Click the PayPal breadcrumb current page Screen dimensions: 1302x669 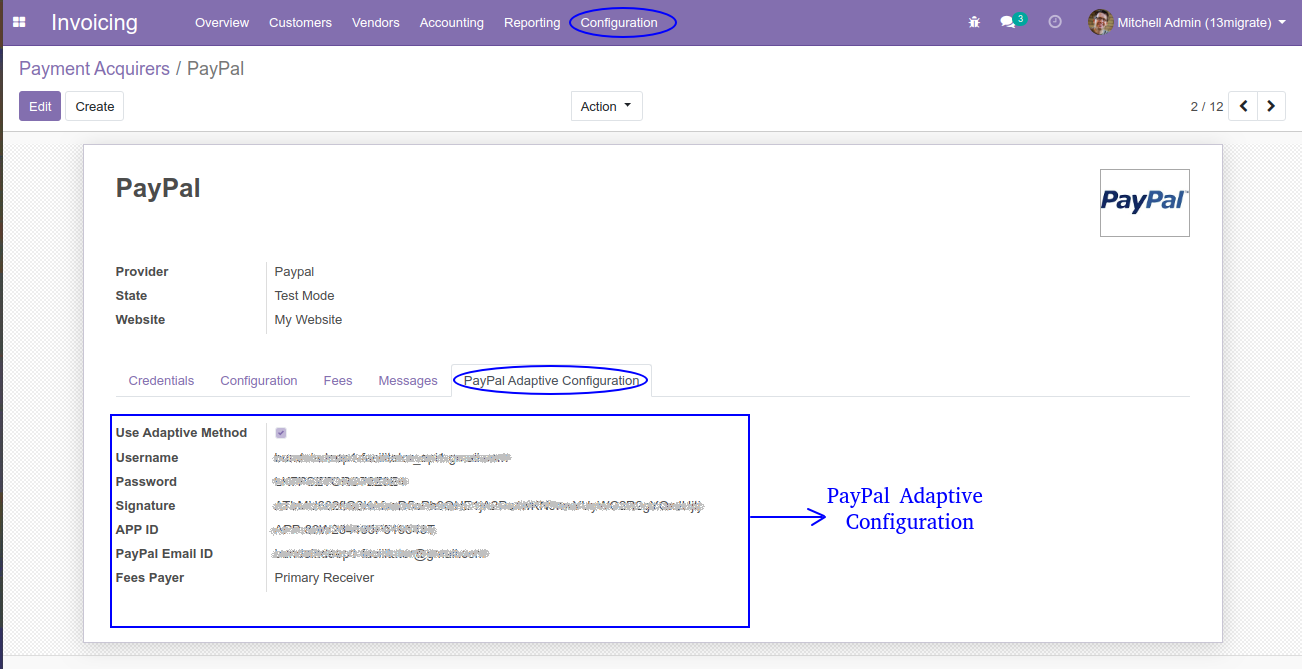[x=216, y=69]
